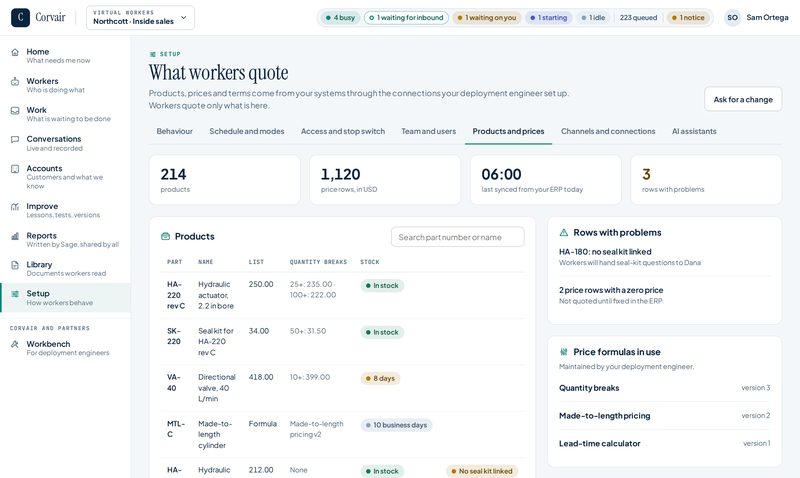
Task: Open the Conversations sidebar item
Action: pyautogui.click(x=65, y=143)
